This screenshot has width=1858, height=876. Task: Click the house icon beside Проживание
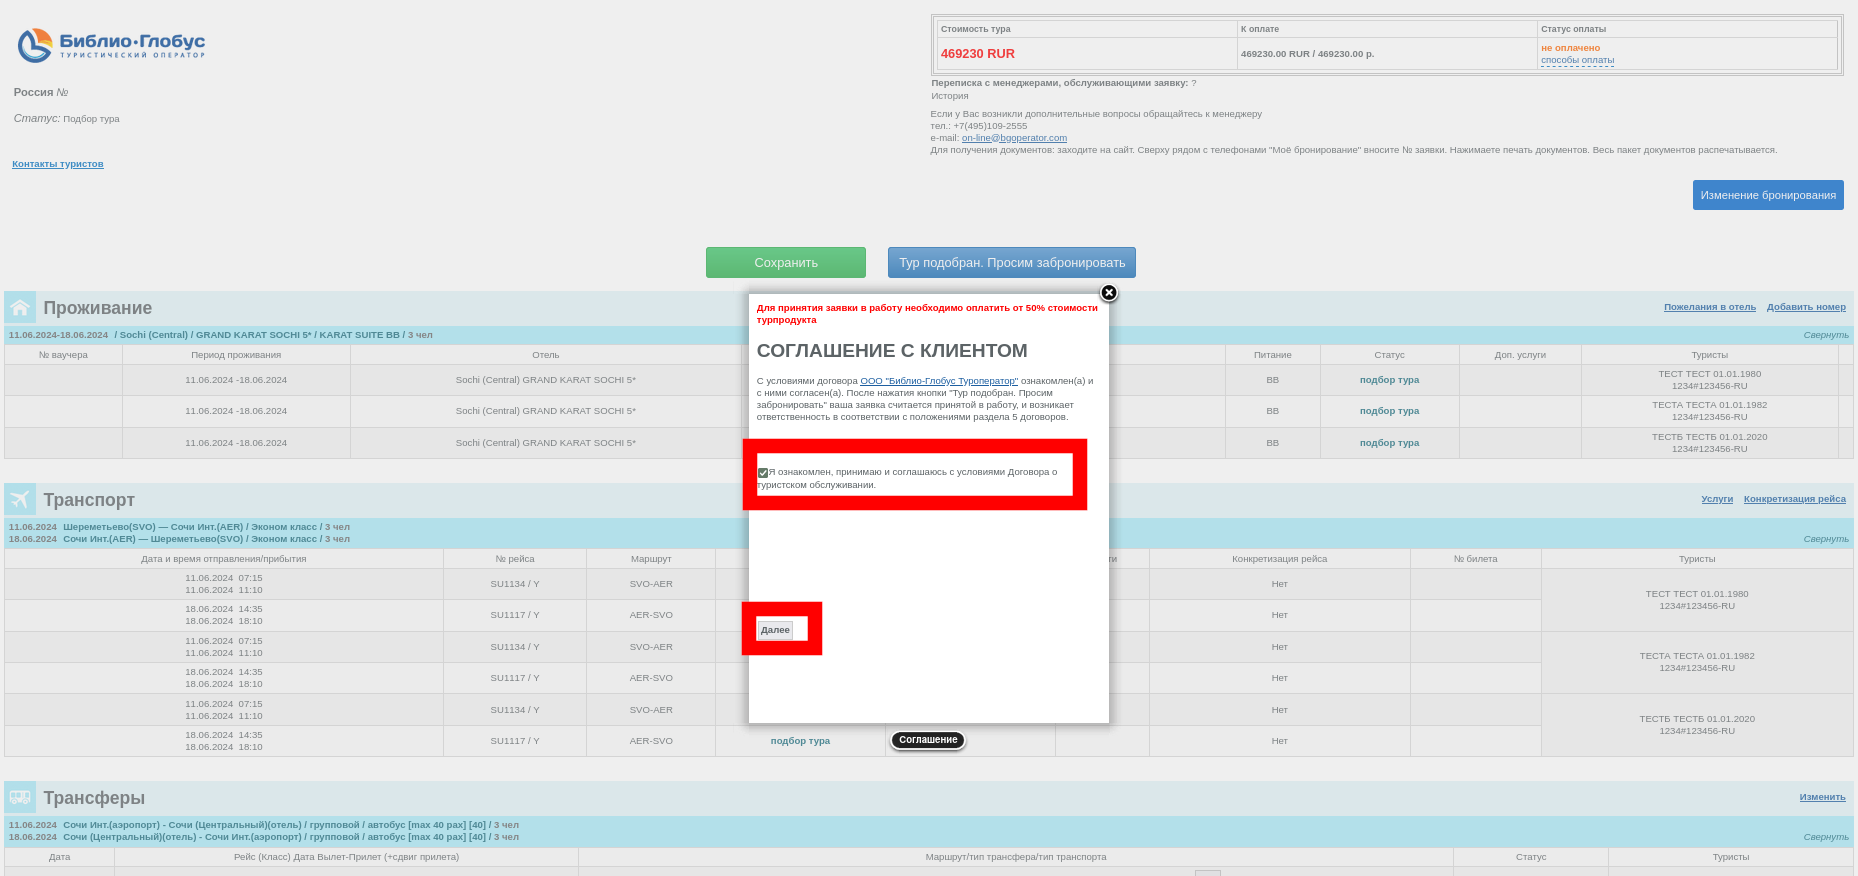(x=20, y=308)
